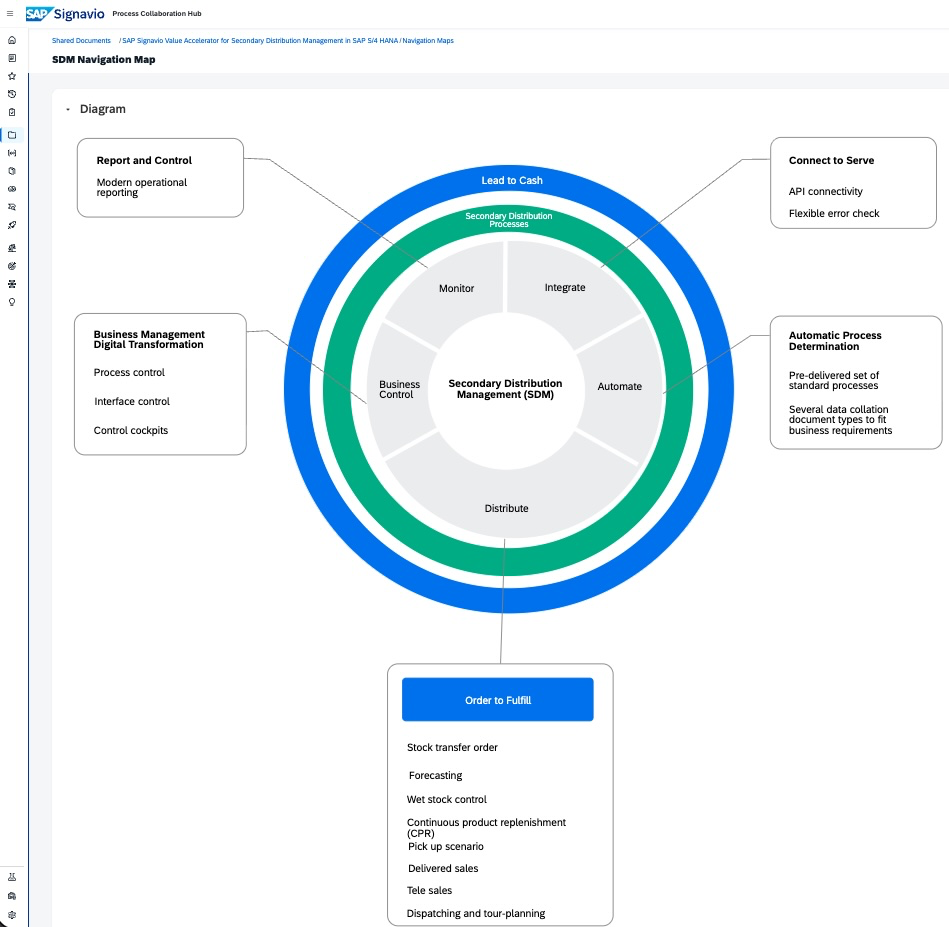Collapse the Diagram section

point(68,110)
